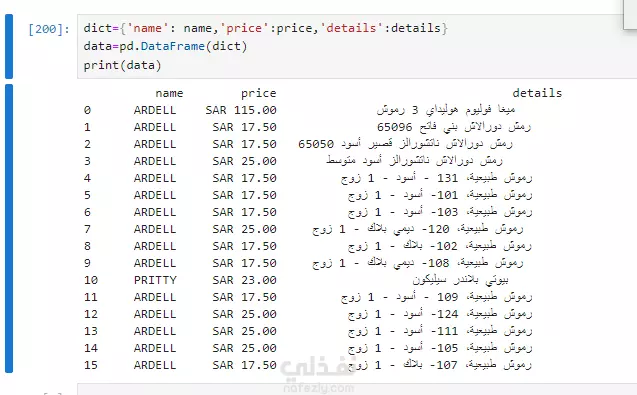Click on the print(data) line
The width and height of the screenshot is (637, 395).
pos(122,65)
